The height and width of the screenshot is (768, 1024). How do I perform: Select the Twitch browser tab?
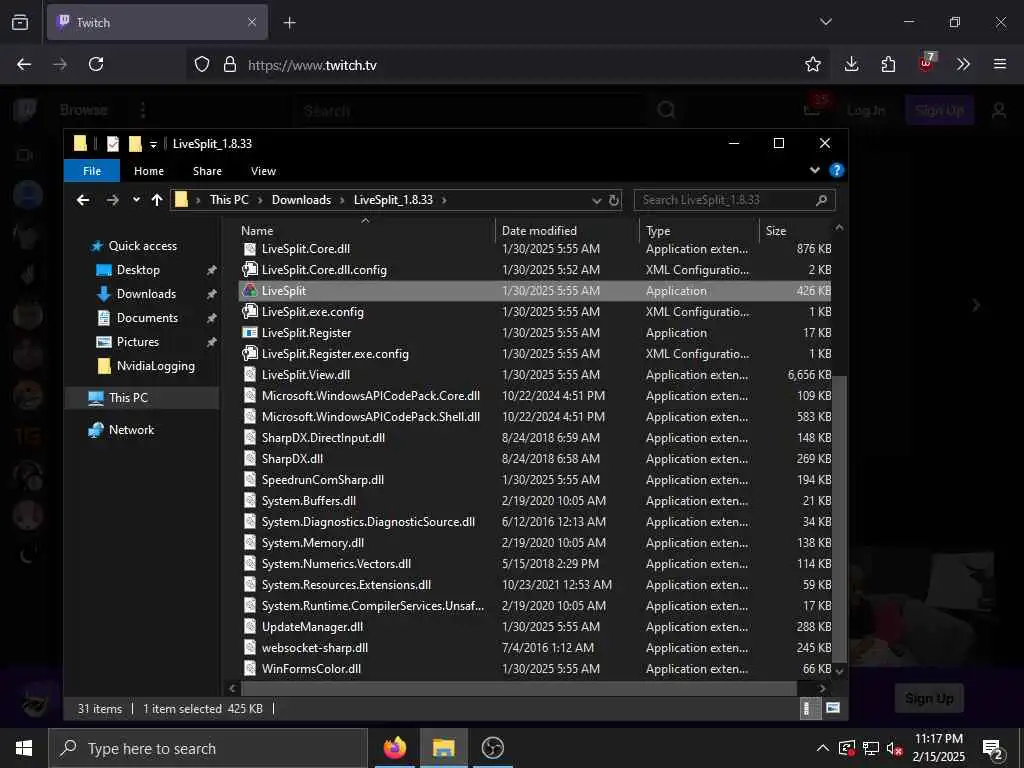click(x=157, y=22)
